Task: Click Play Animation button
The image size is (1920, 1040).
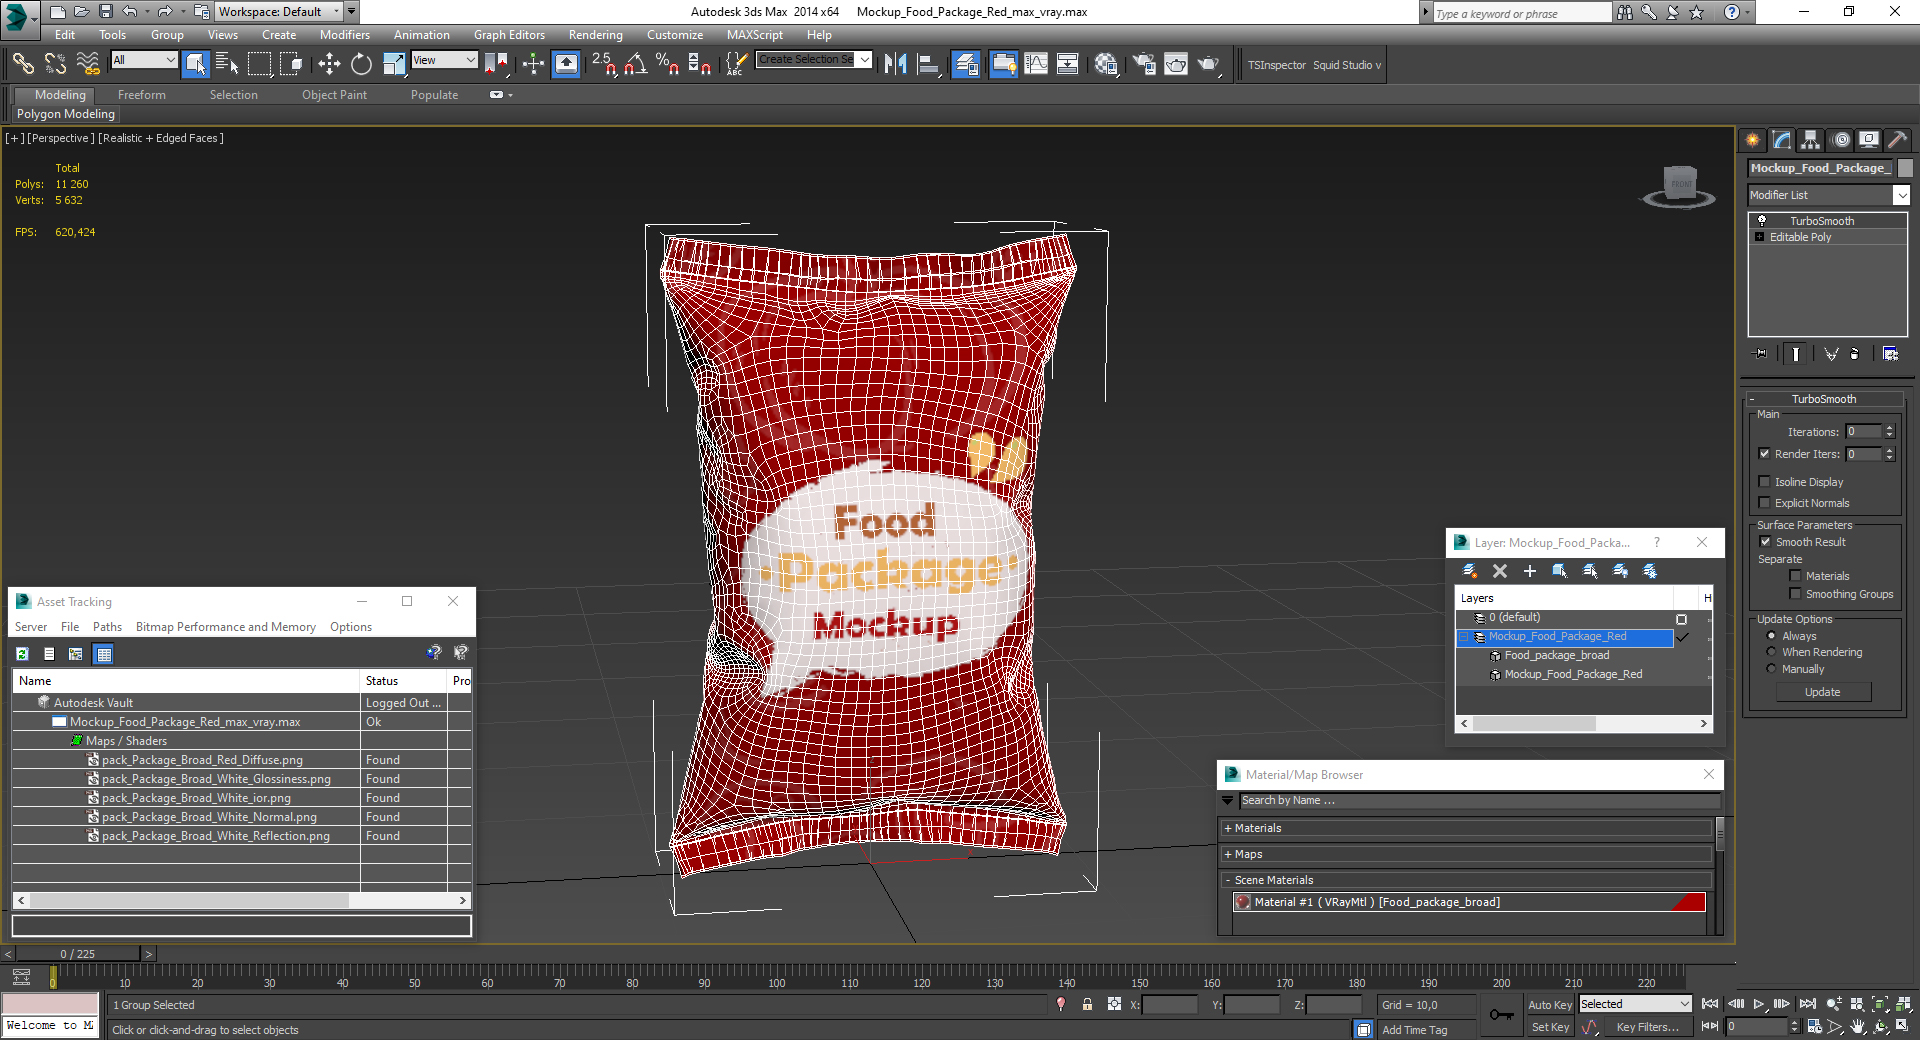Action: (x=1758, y=1004)
